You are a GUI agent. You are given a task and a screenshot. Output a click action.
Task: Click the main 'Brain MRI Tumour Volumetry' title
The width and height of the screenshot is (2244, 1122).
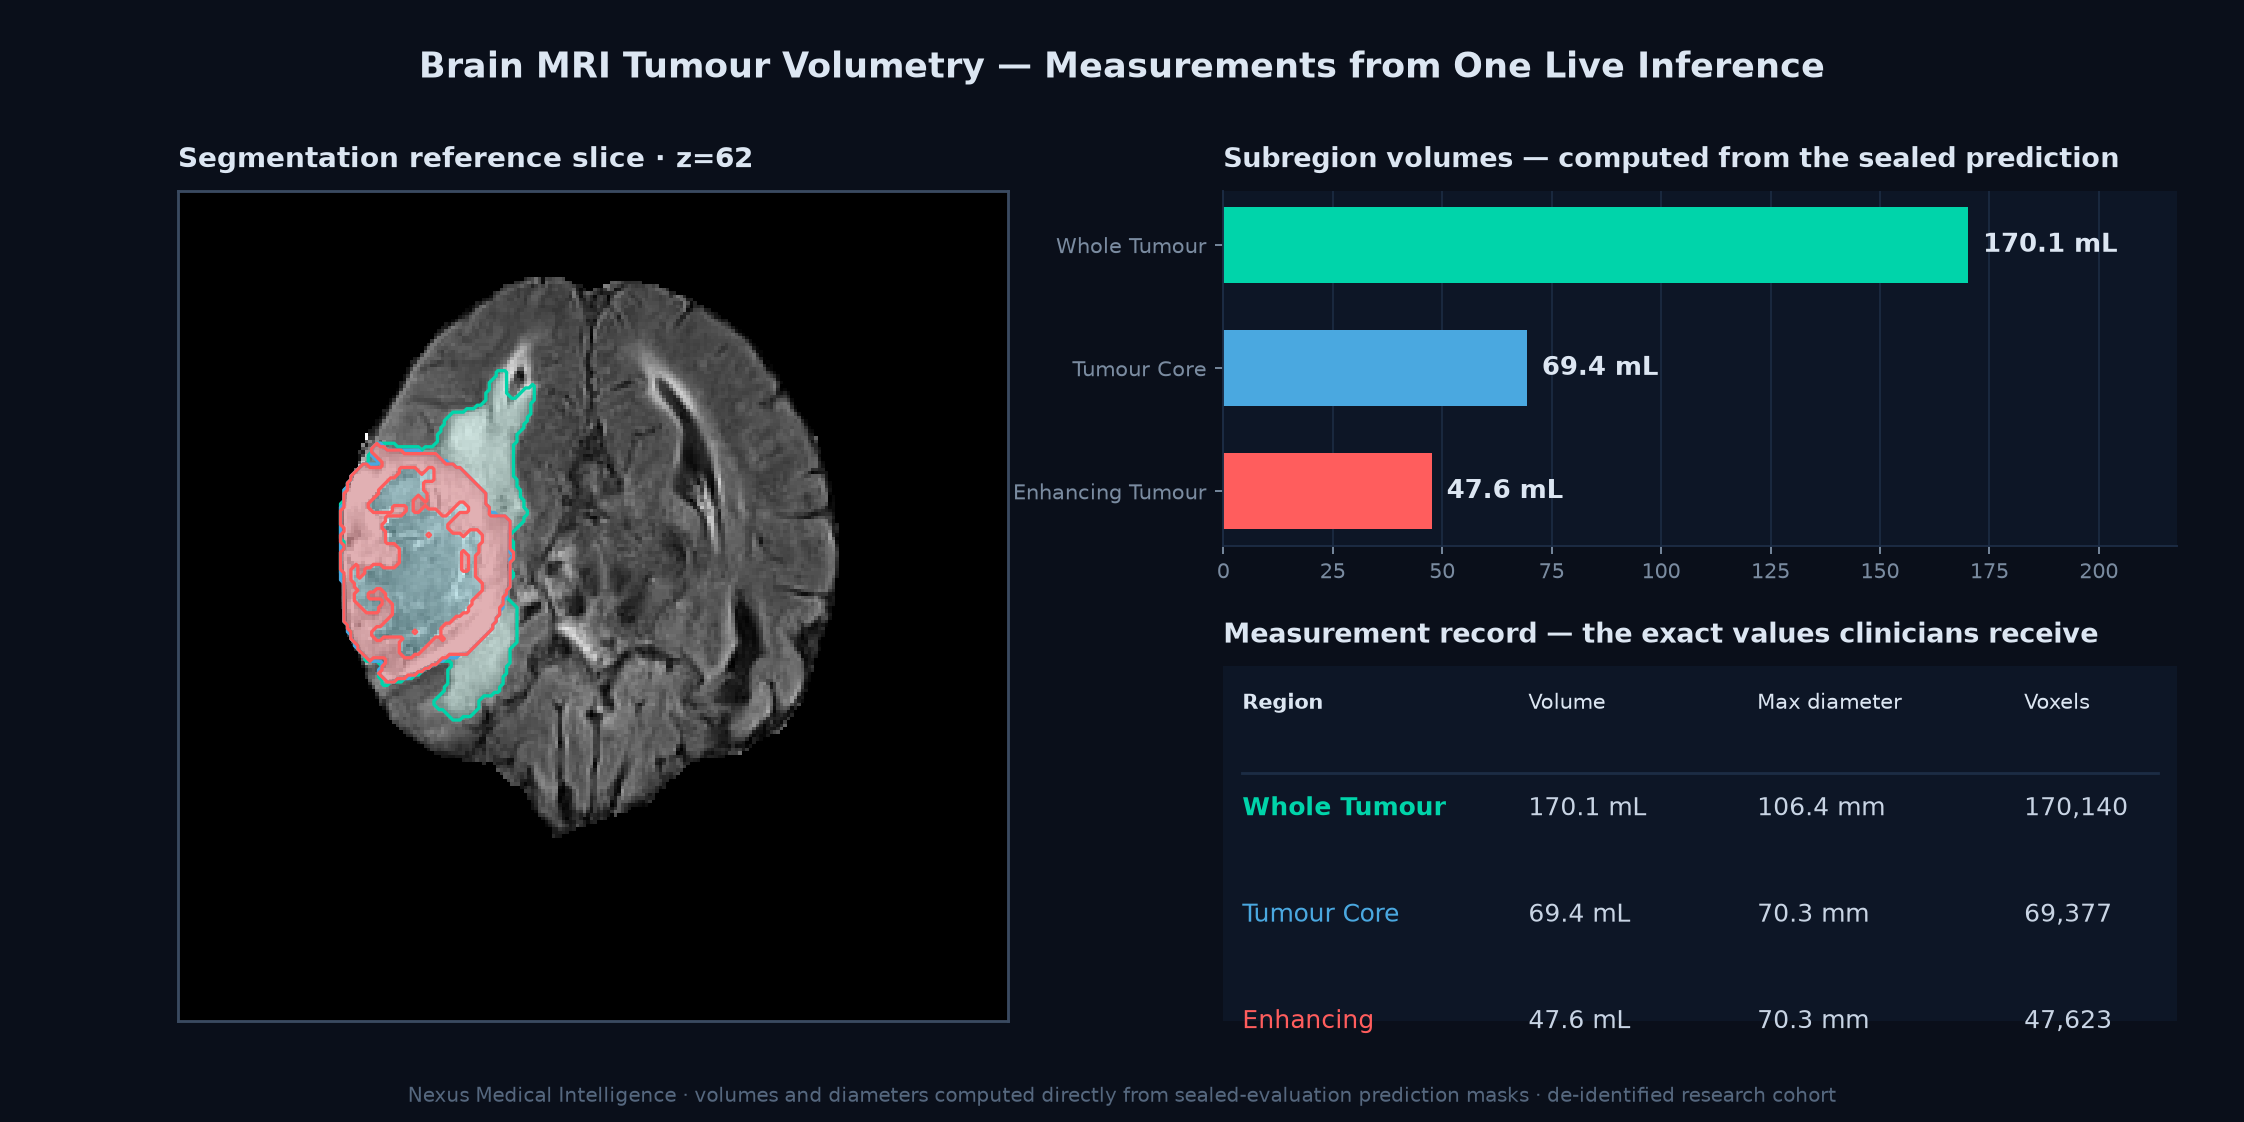click(1122, 66)
